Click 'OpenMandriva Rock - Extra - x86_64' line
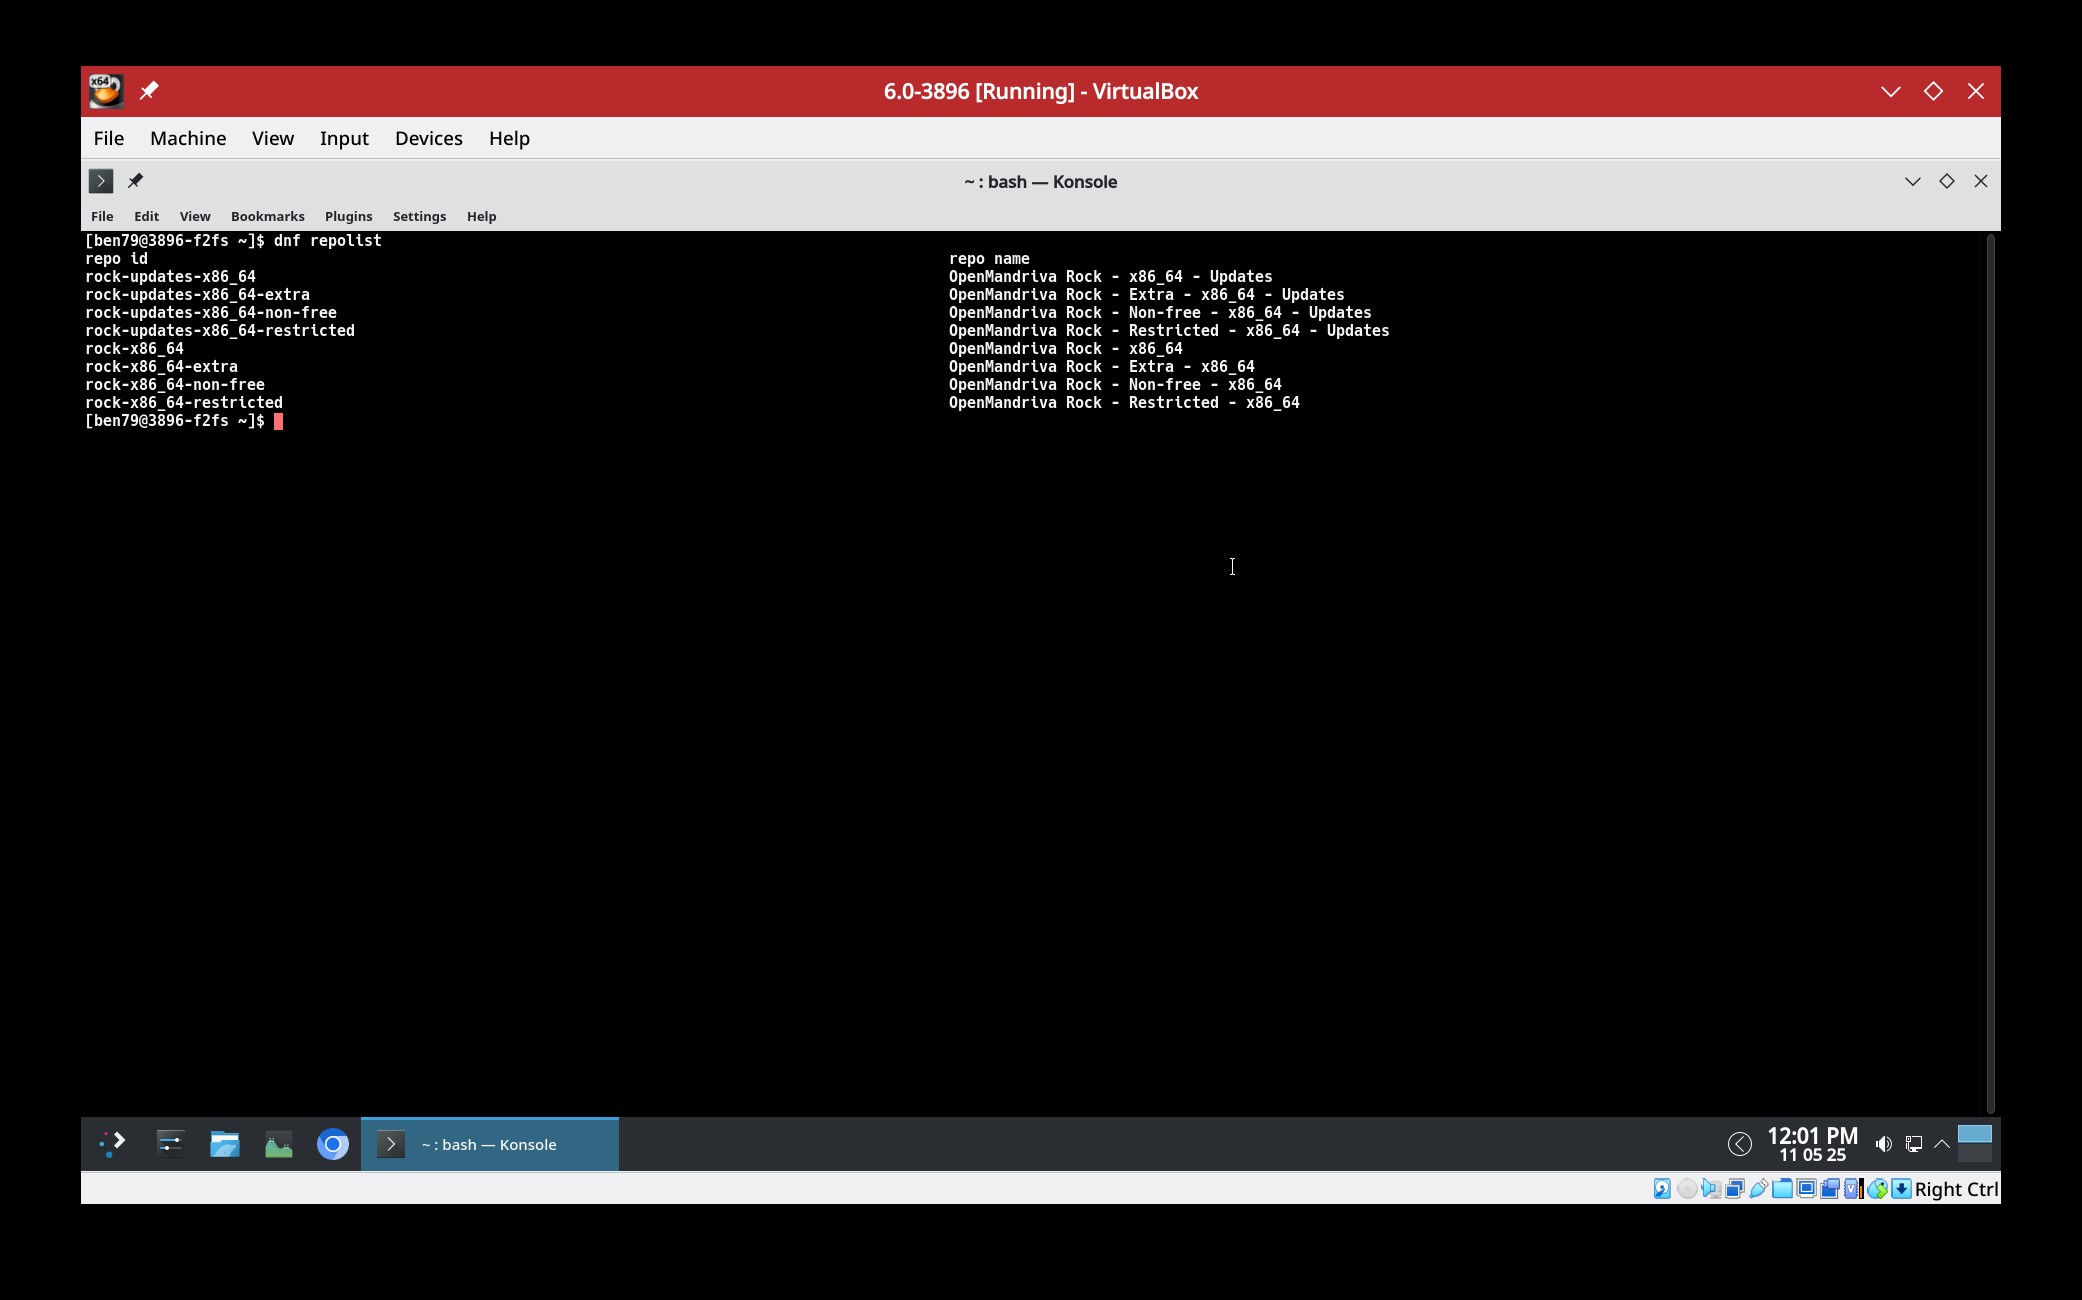The width and height of the screenshot is (2082, 1300). coord(1102,367)
